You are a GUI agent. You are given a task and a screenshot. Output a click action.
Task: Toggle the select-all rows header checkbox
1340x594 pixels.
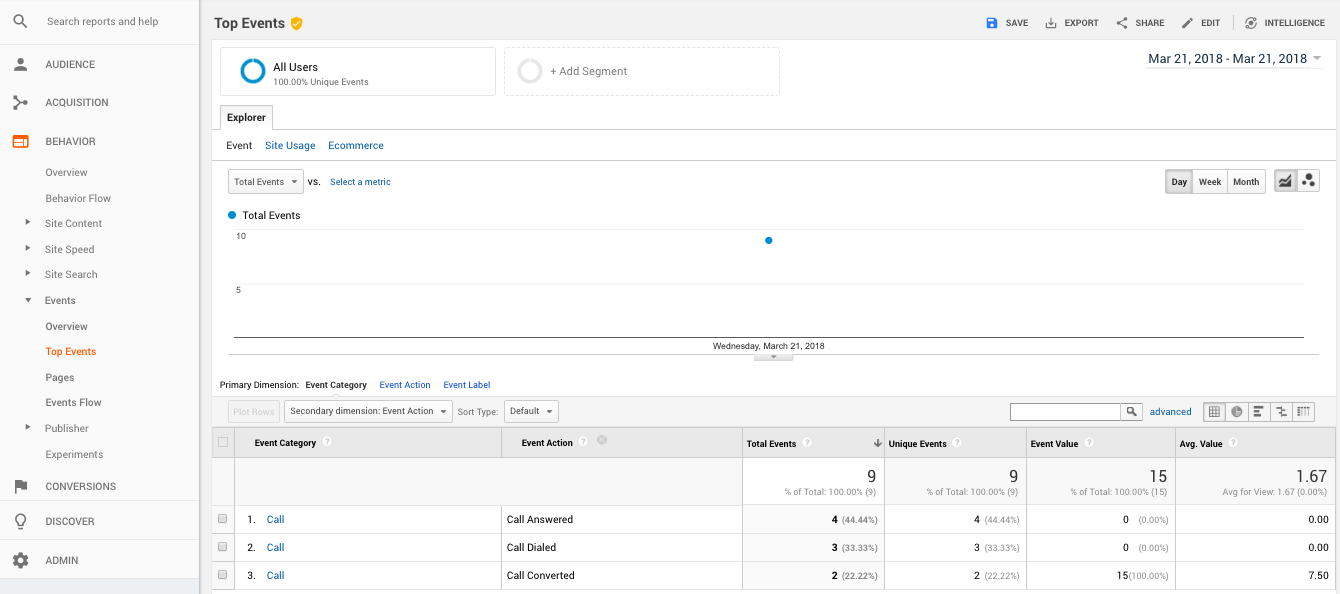[x=223, y=442]
